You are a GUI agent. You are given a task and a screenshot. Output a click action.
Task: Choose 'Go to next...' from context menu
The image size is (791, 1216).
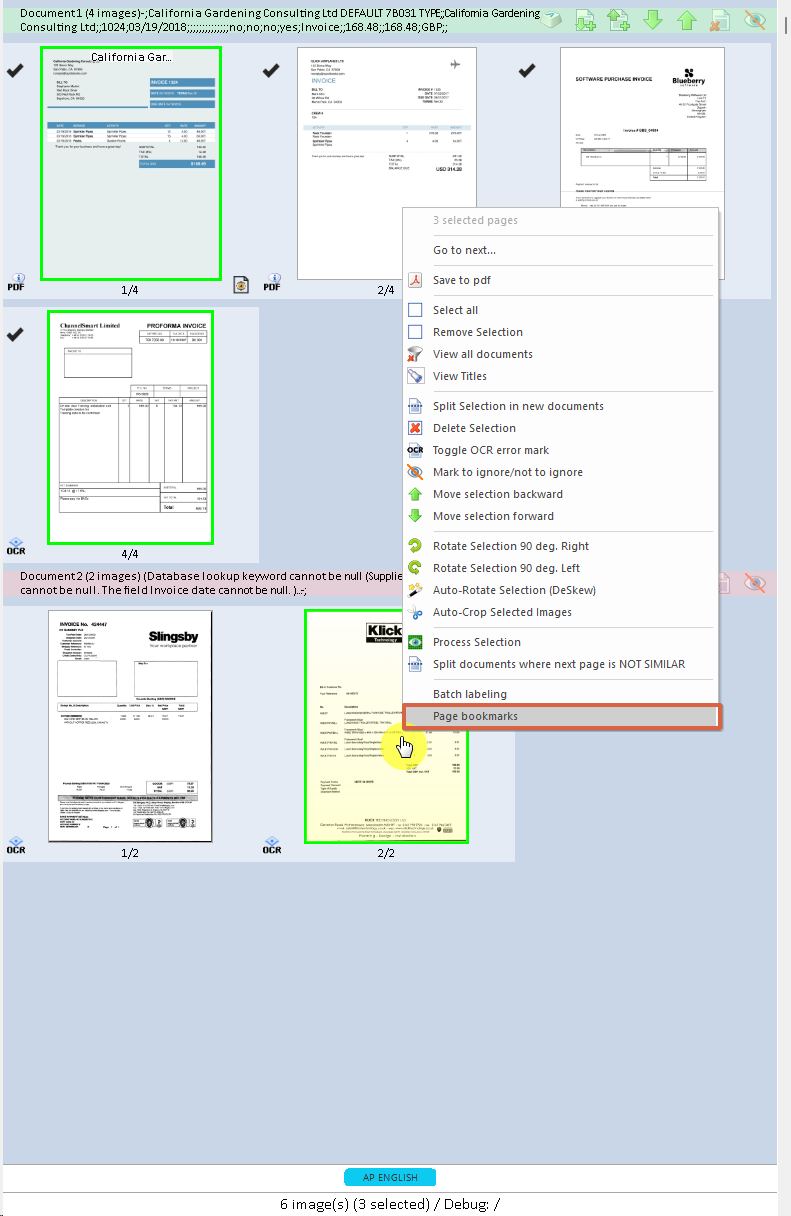coord(464,250)
